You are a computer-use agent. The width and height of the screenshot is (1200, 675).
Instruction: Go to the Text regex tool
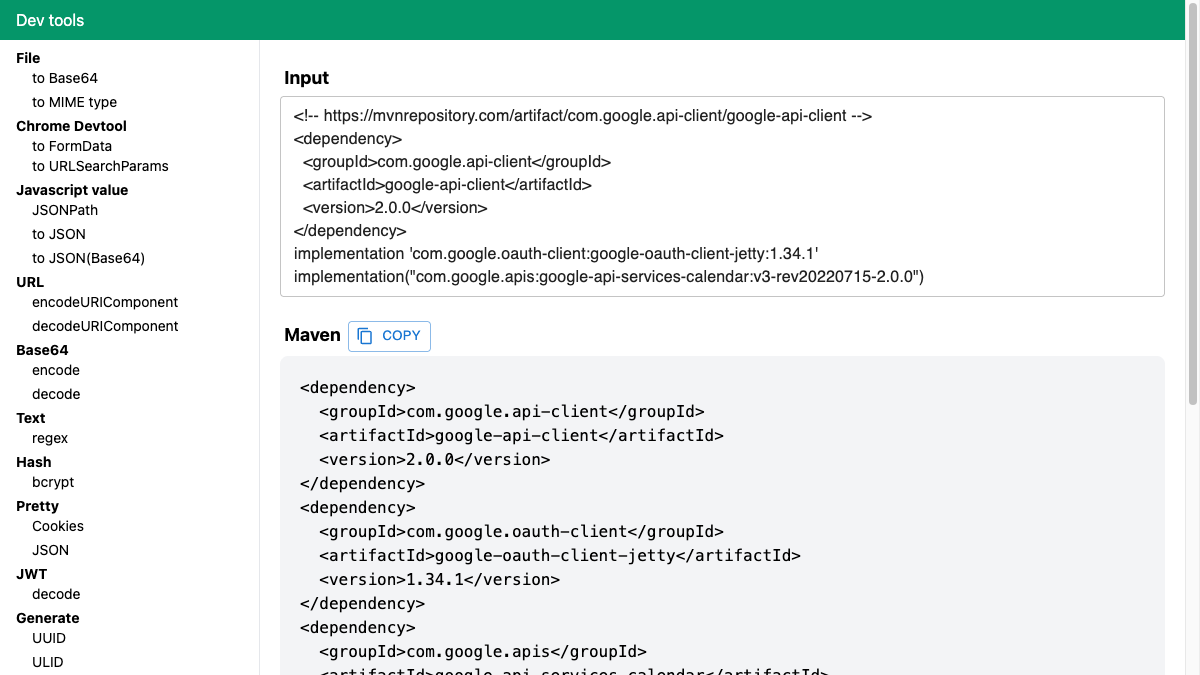pyautogui.click(x=50, y=438)
